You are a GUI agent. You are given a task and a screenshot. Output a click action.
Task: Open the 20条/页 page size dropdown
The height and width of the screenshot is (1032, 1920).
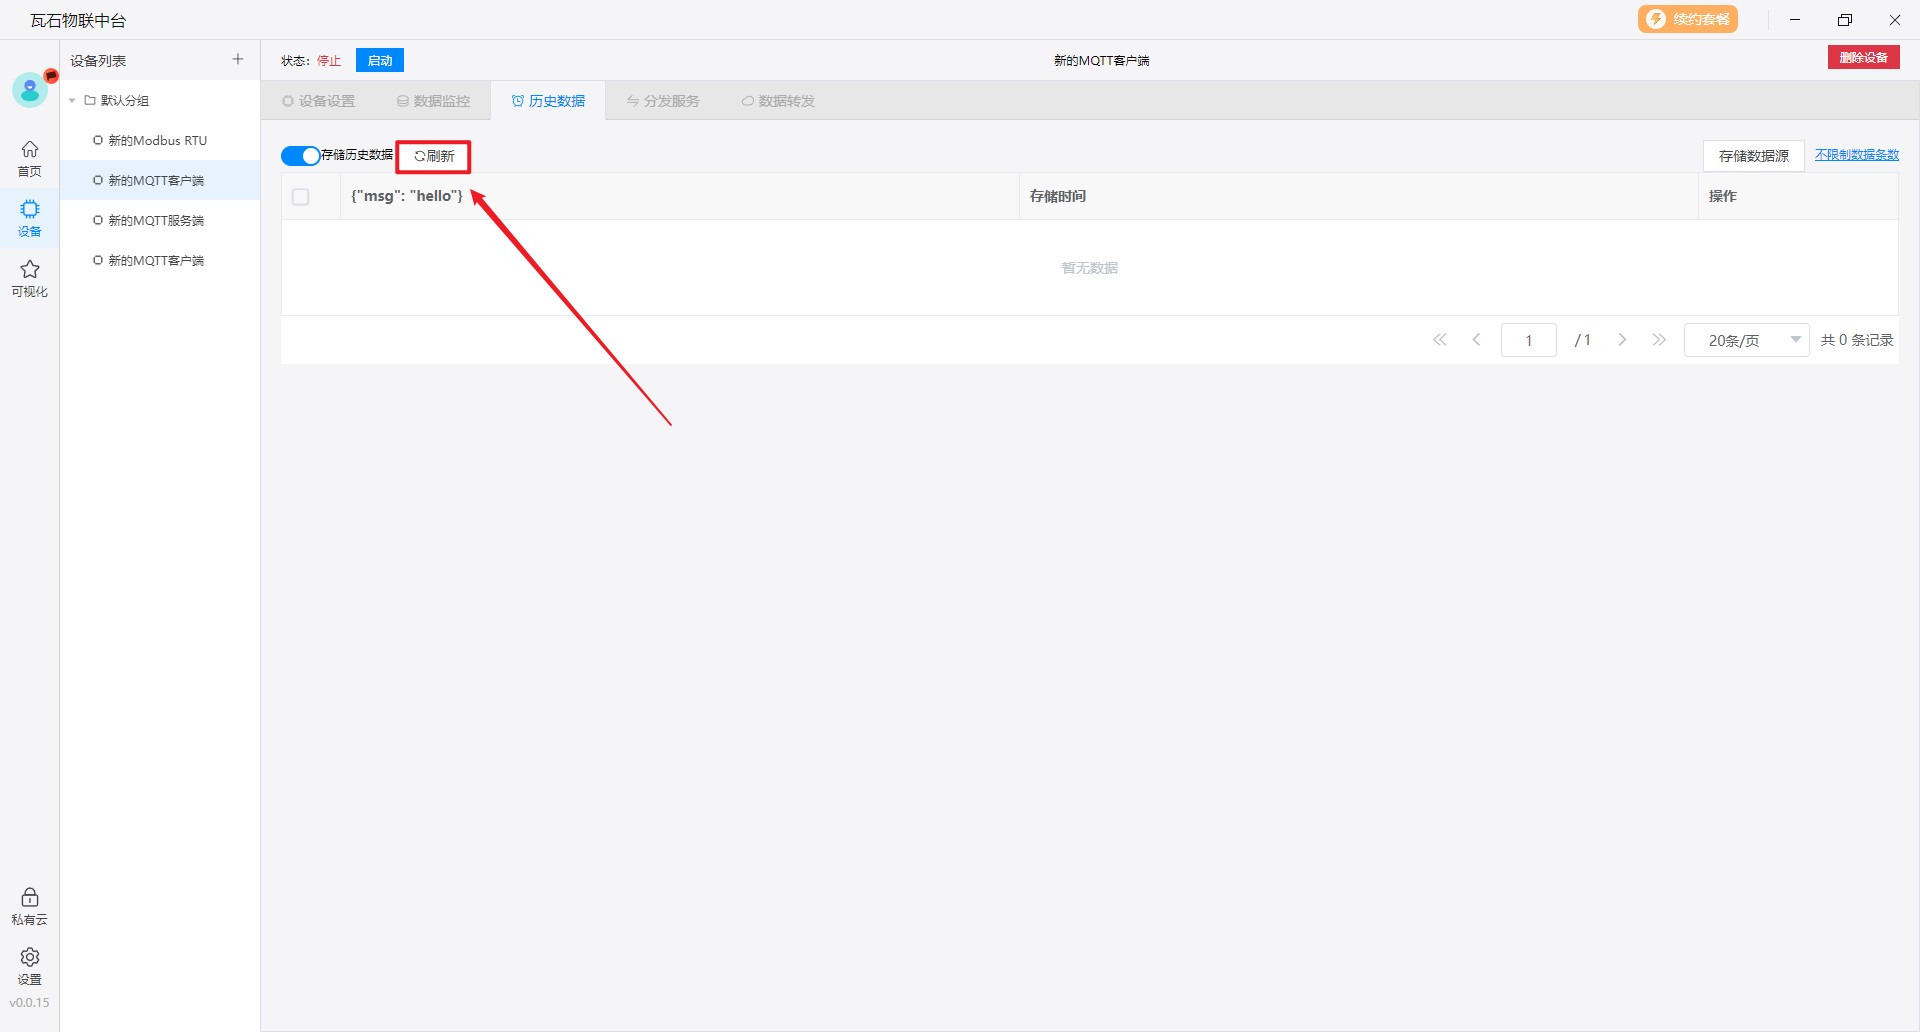(x=1746, y=340)
